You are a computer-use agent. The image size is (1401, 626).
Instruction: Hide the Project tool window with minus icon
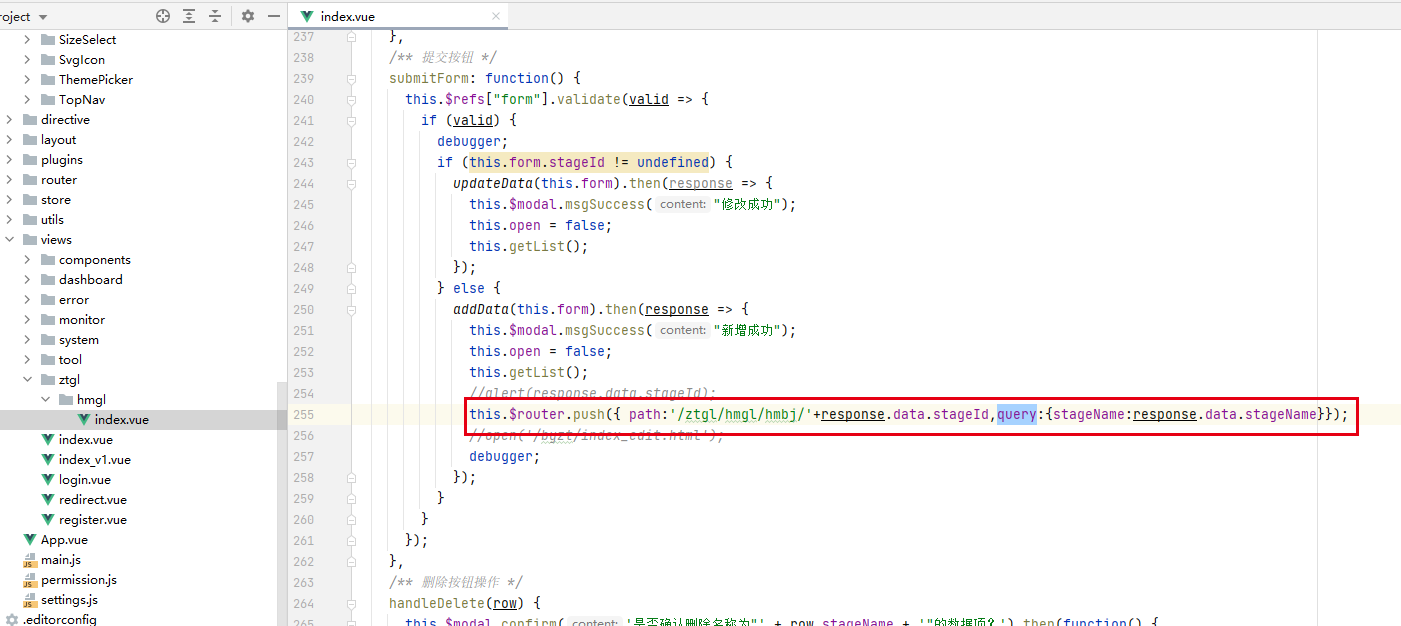[x=273, y=16]
